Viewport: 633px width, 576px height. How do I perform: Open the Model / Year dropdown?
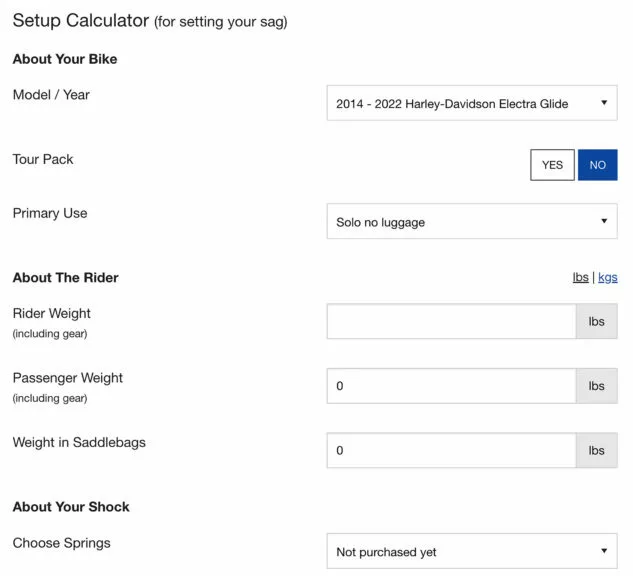pos(472,103)
